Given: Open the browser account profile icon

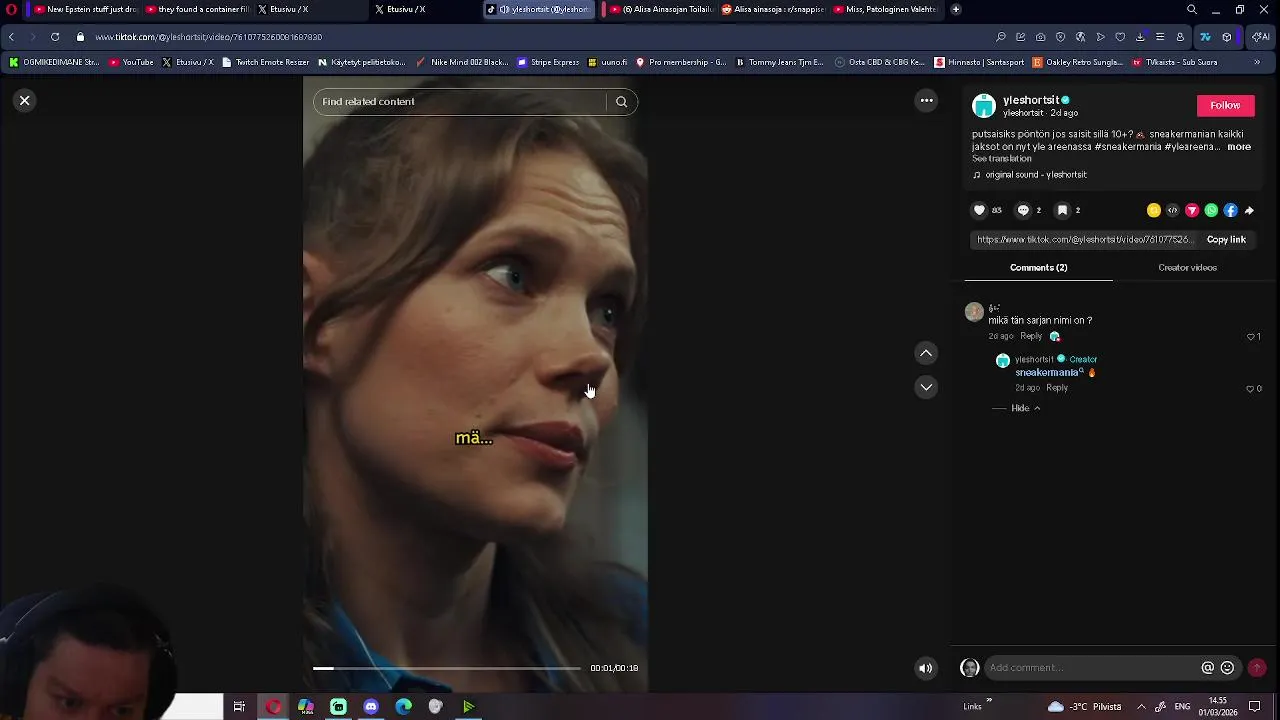Looking at the screenshot, I should click(1180, 37).
